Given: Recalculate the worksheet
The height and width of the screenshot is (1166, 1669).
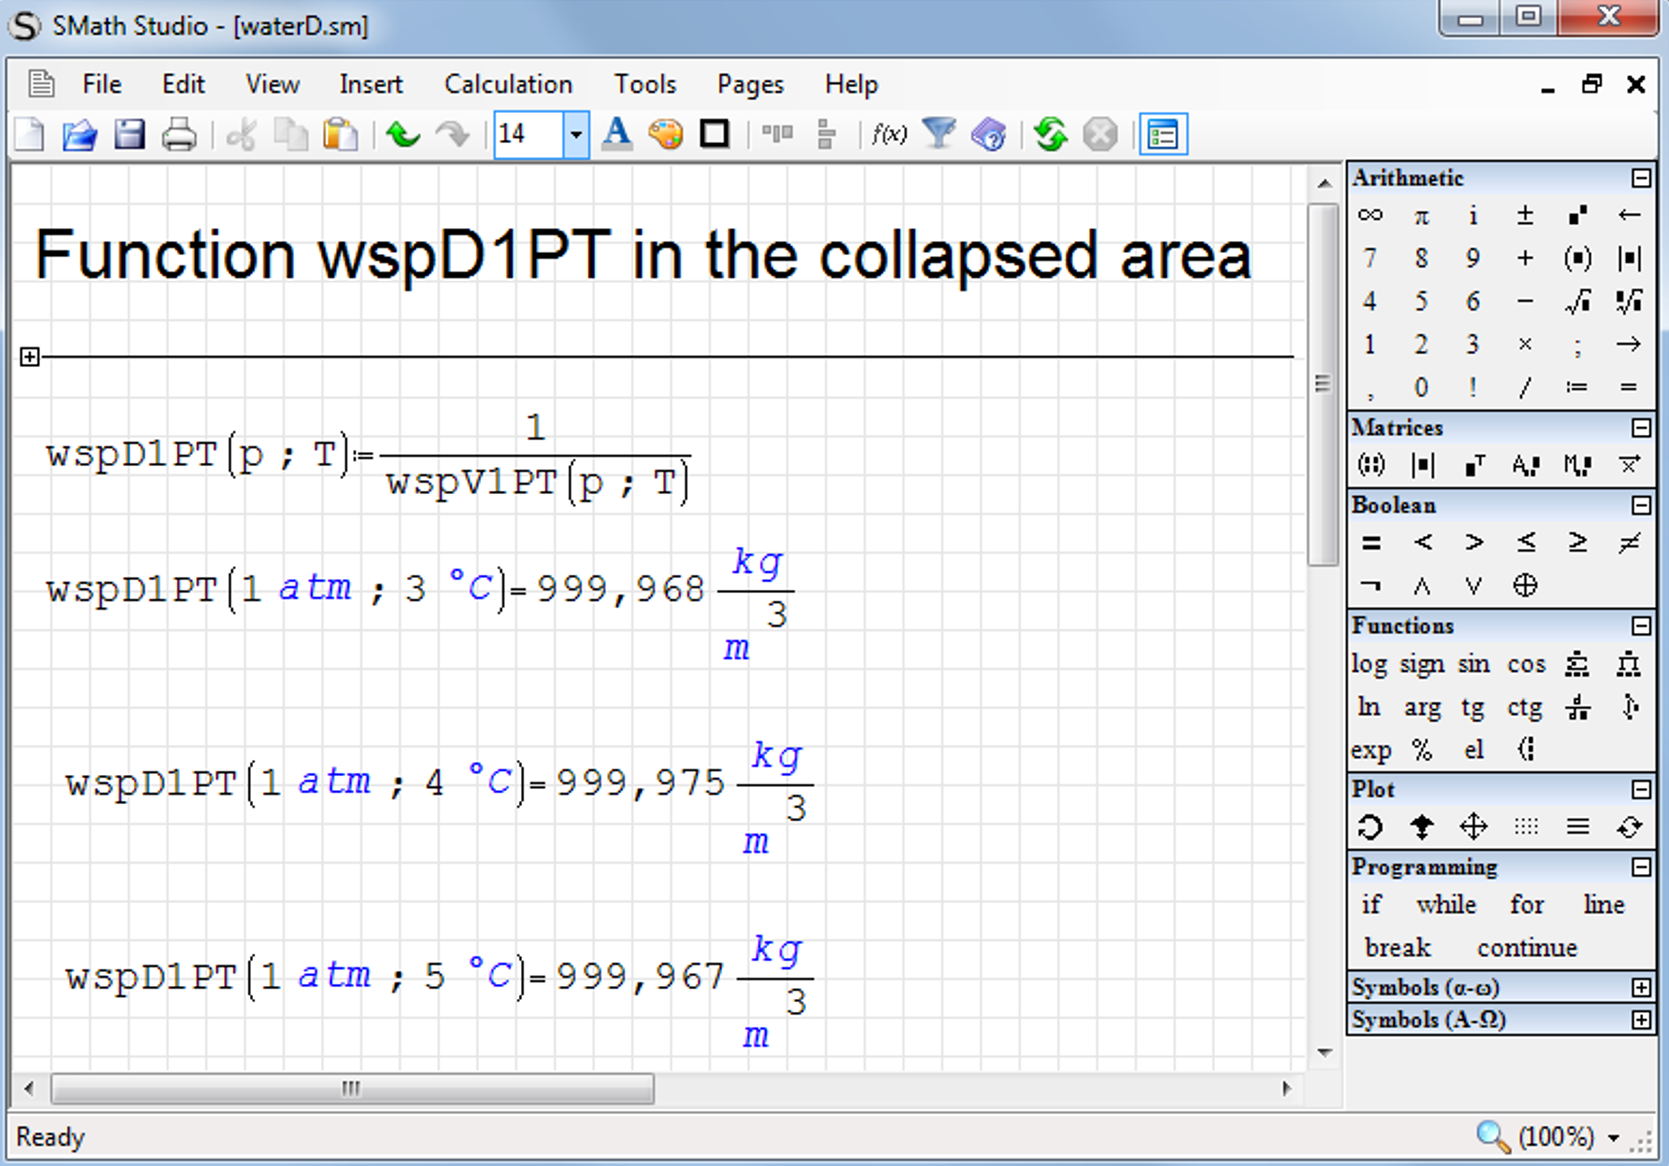Looking at the screenshot, I should coord(1050,134).
